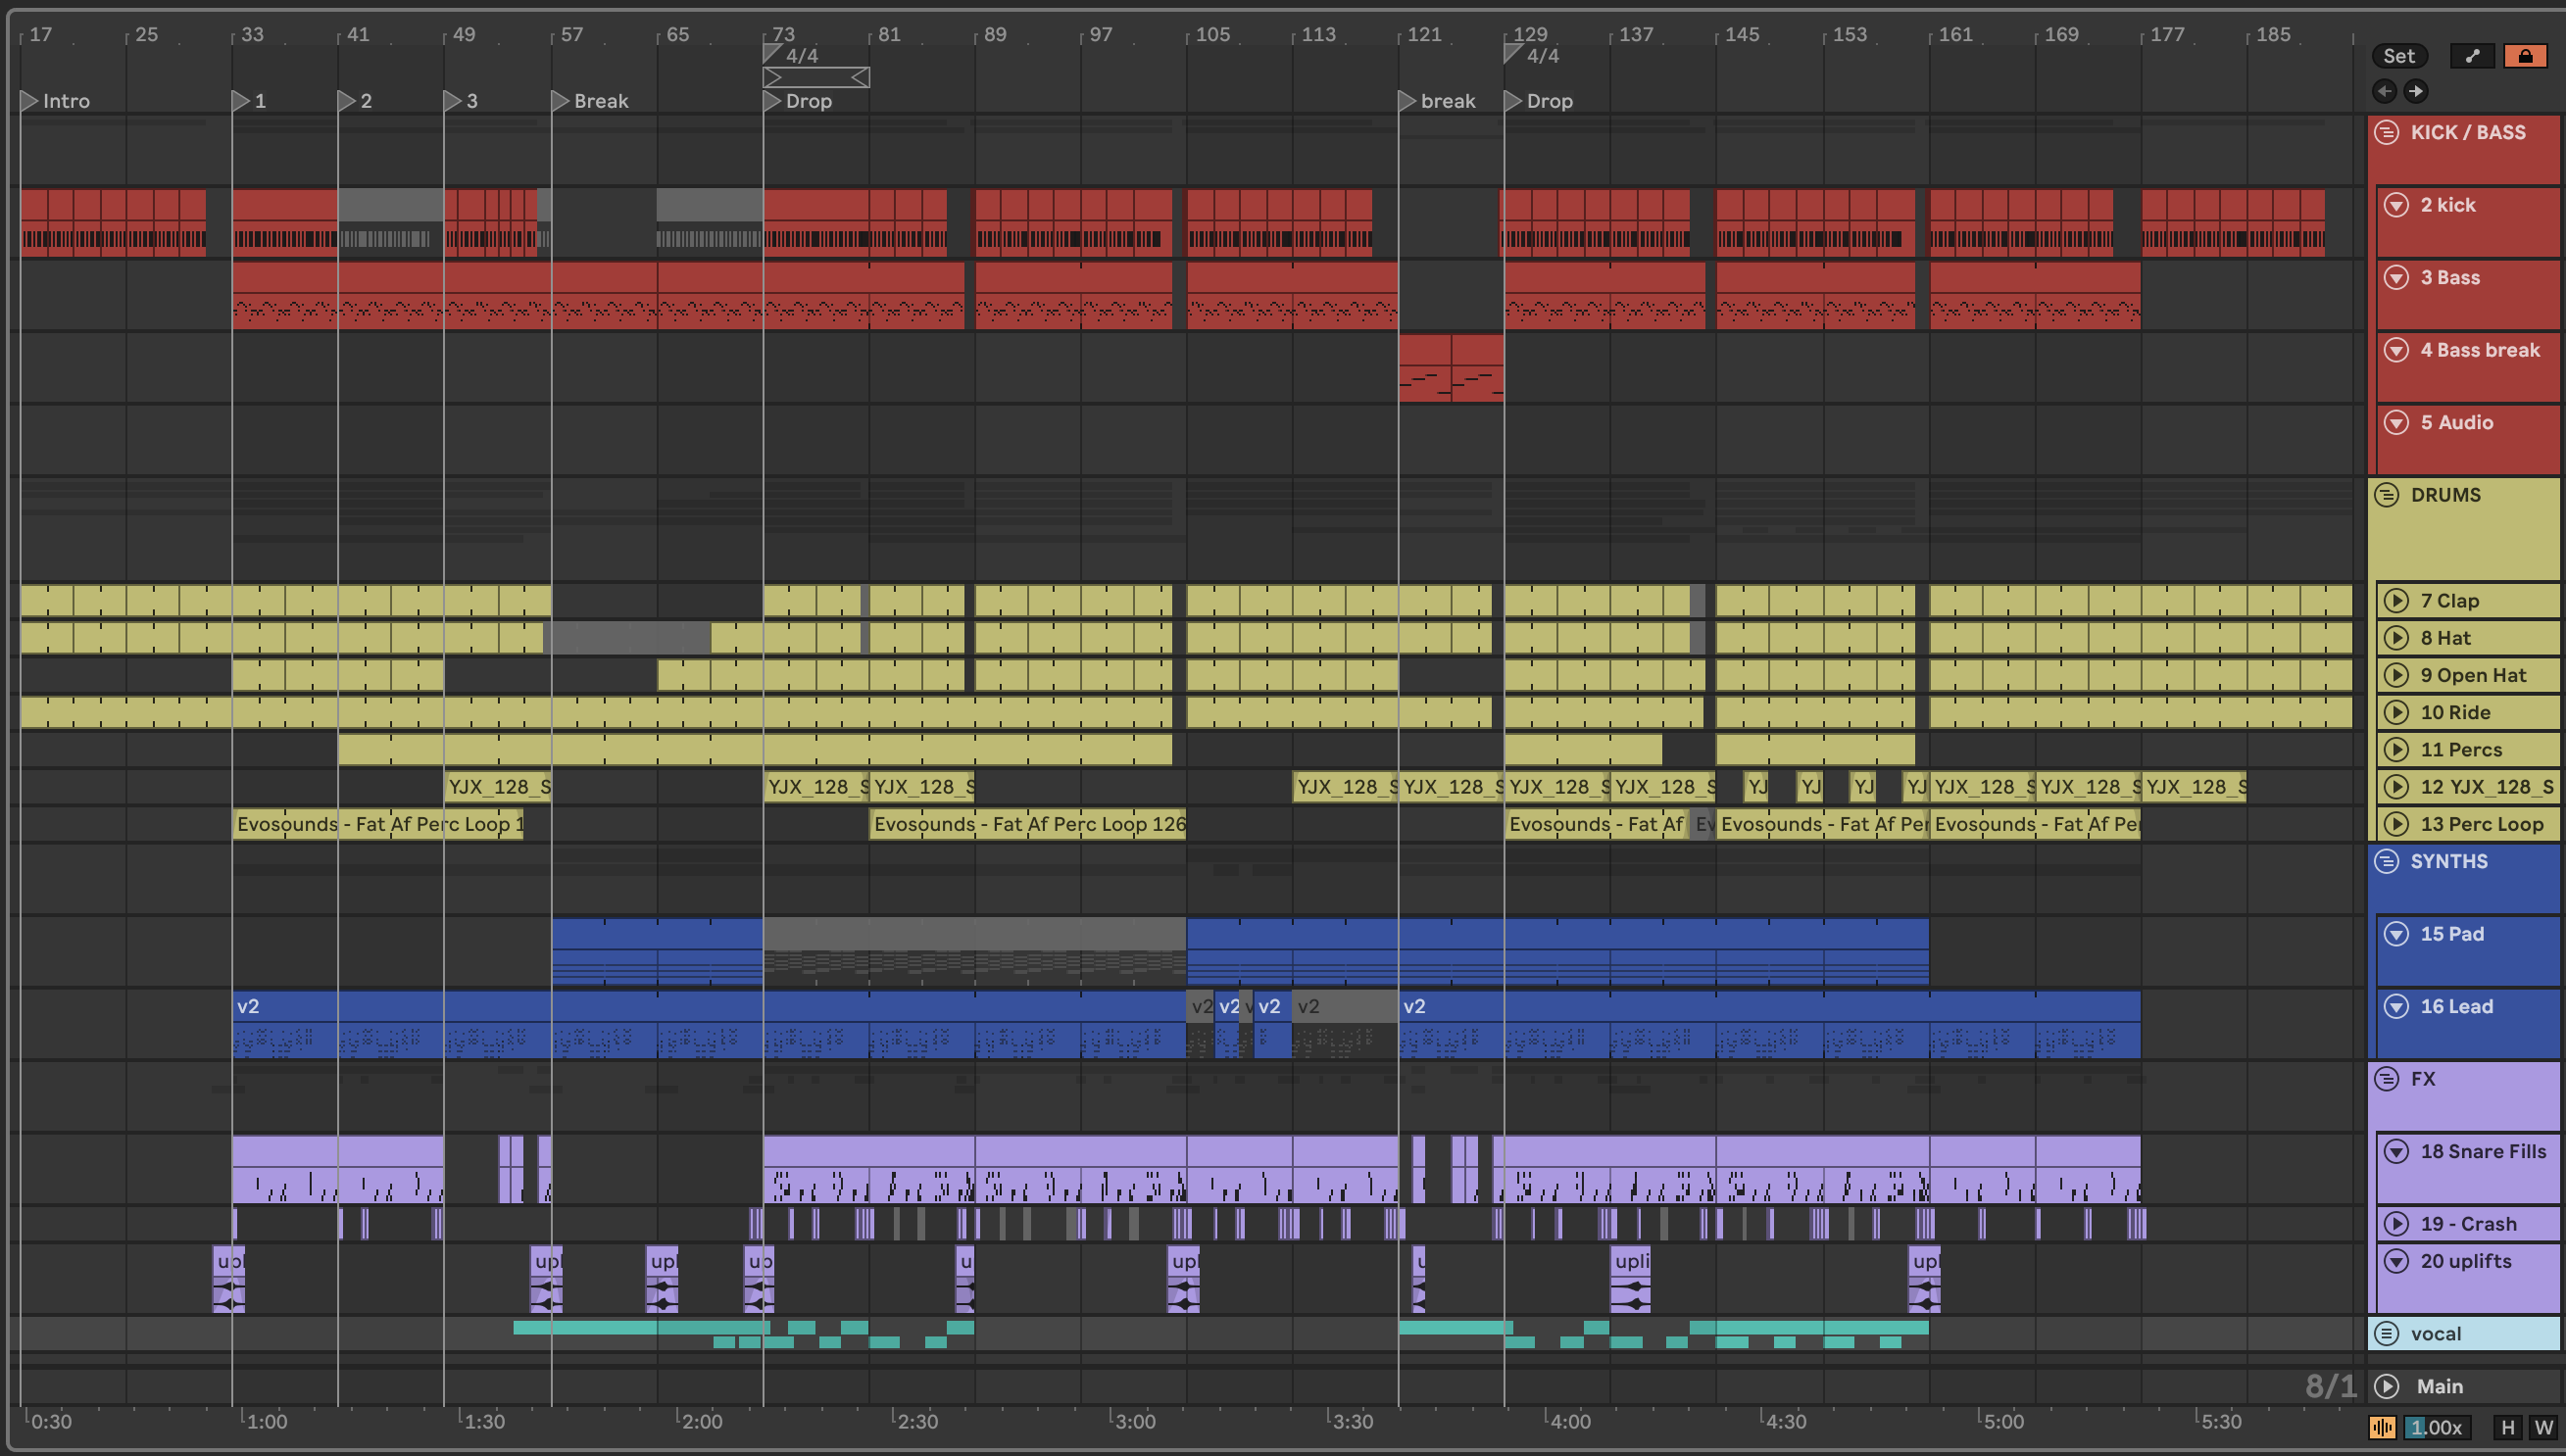Jump to next locator with right arrow
This screenshot has height=1456, width=2566.
(x=2416, y=91)
